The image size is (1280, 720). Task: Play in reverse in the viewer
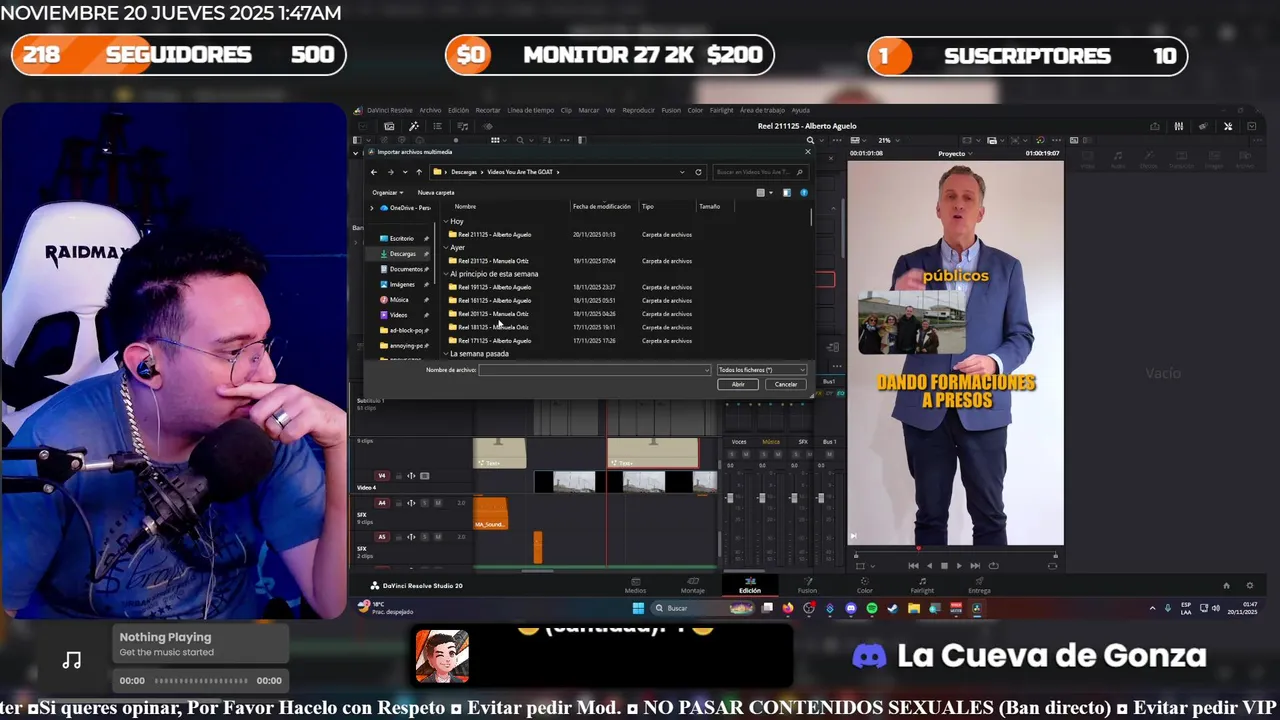pos(929,566)
